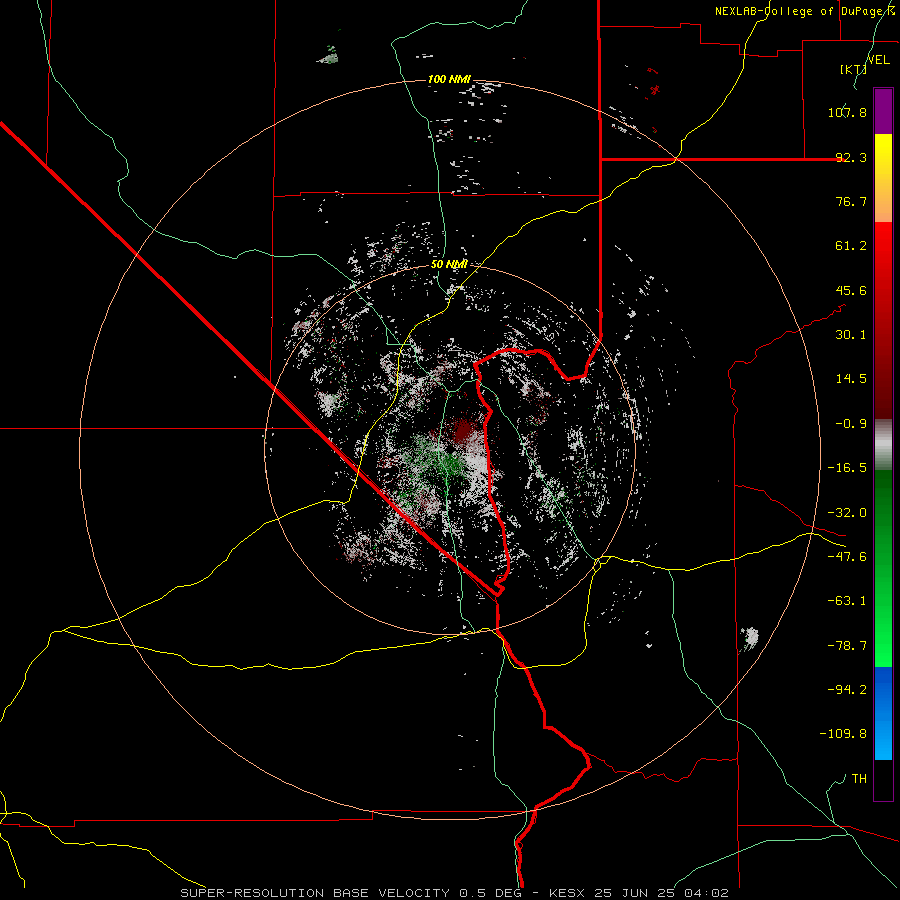The image size is (900, 900).
Task: Select the 45.6 velocity scale label
Action: pyautogui.click(x=851, y=290)
